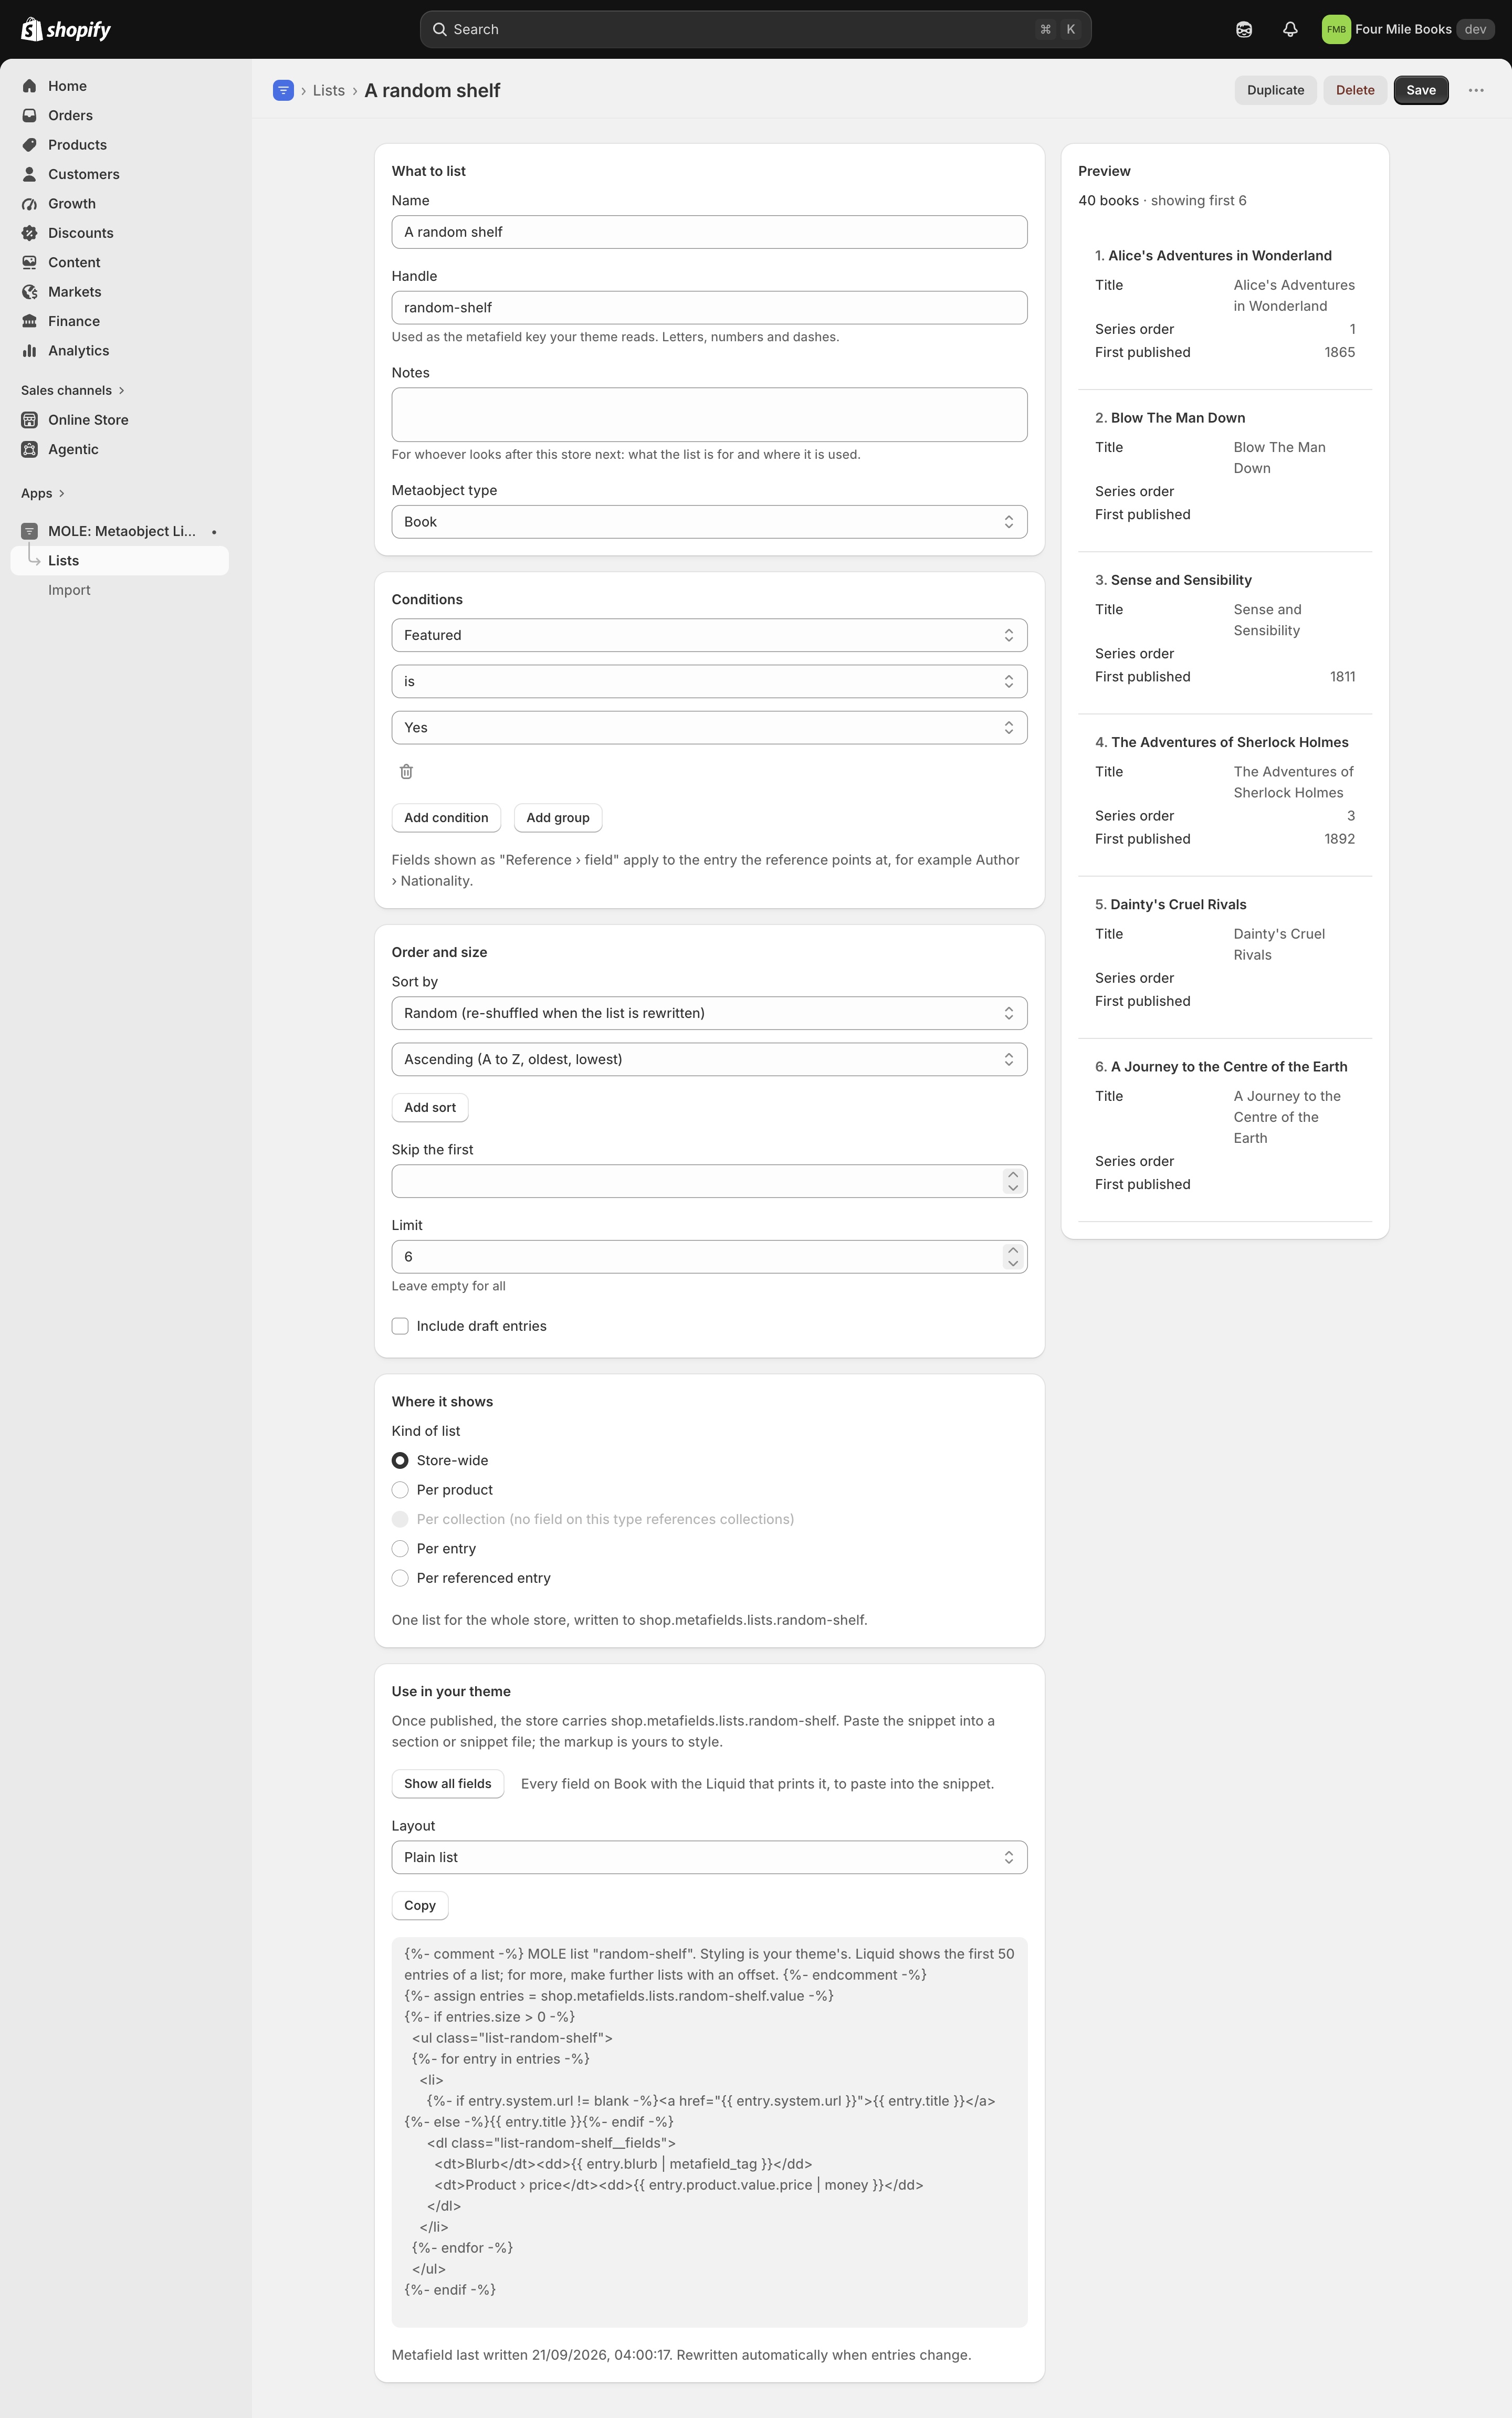Click the Online Store icon

click(30, 420)
